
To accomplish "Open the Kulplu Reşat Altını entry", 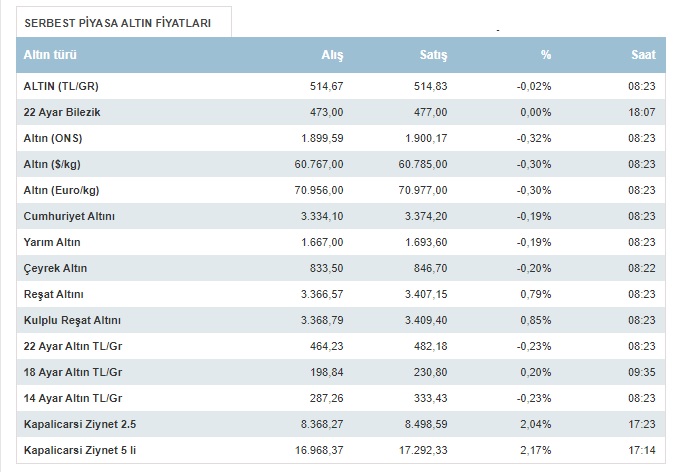I will (72, 320).
